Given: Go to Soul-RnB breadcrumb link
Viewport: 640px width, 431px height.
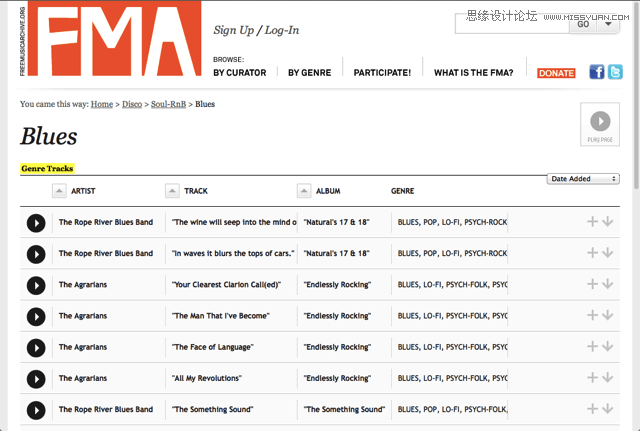Looking at the screenshot, I should (168, 104).
